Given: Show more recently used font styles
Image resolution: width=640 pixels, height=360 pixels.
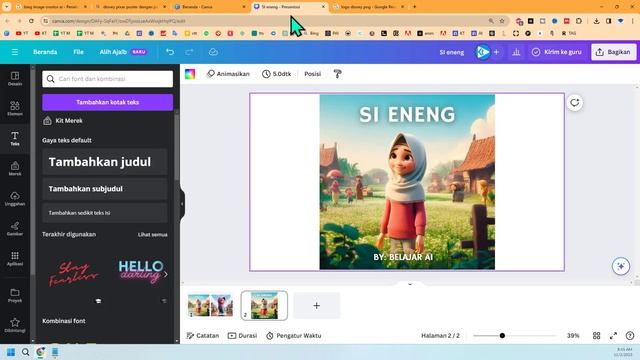Looking at the screenshot, I should [165, 274].
